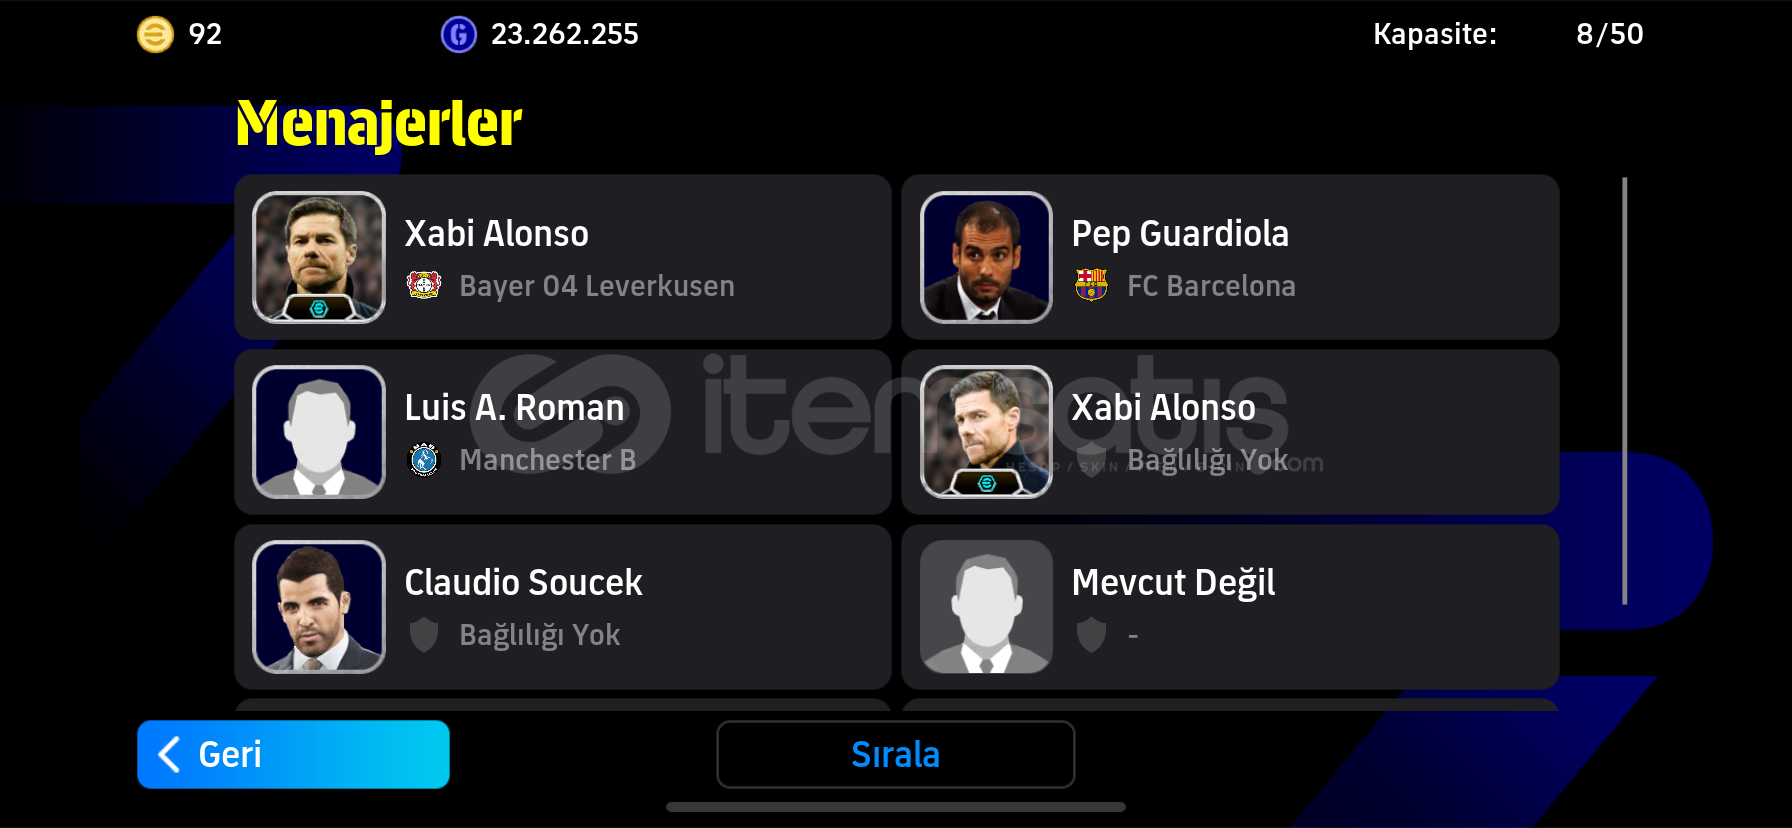Click the shield icon under Mevcut Değil
Viewport: 1792px width, 828px height.
tap(1091, 634)
